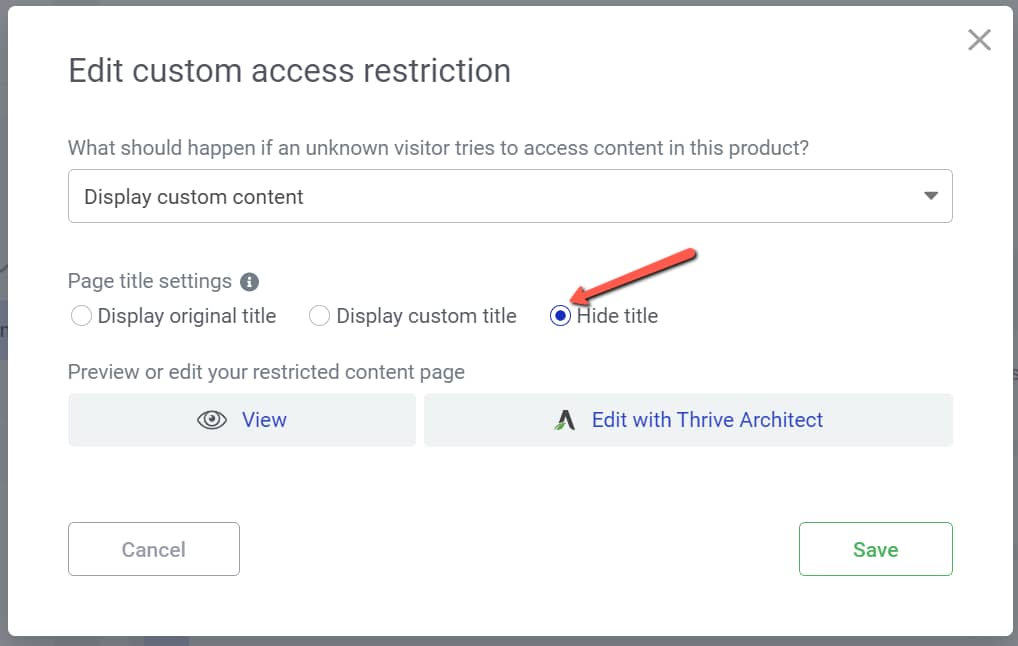Click the 'Display original title' label text
This screenshot has height=646, width=1018.
[x=187, y=316]
